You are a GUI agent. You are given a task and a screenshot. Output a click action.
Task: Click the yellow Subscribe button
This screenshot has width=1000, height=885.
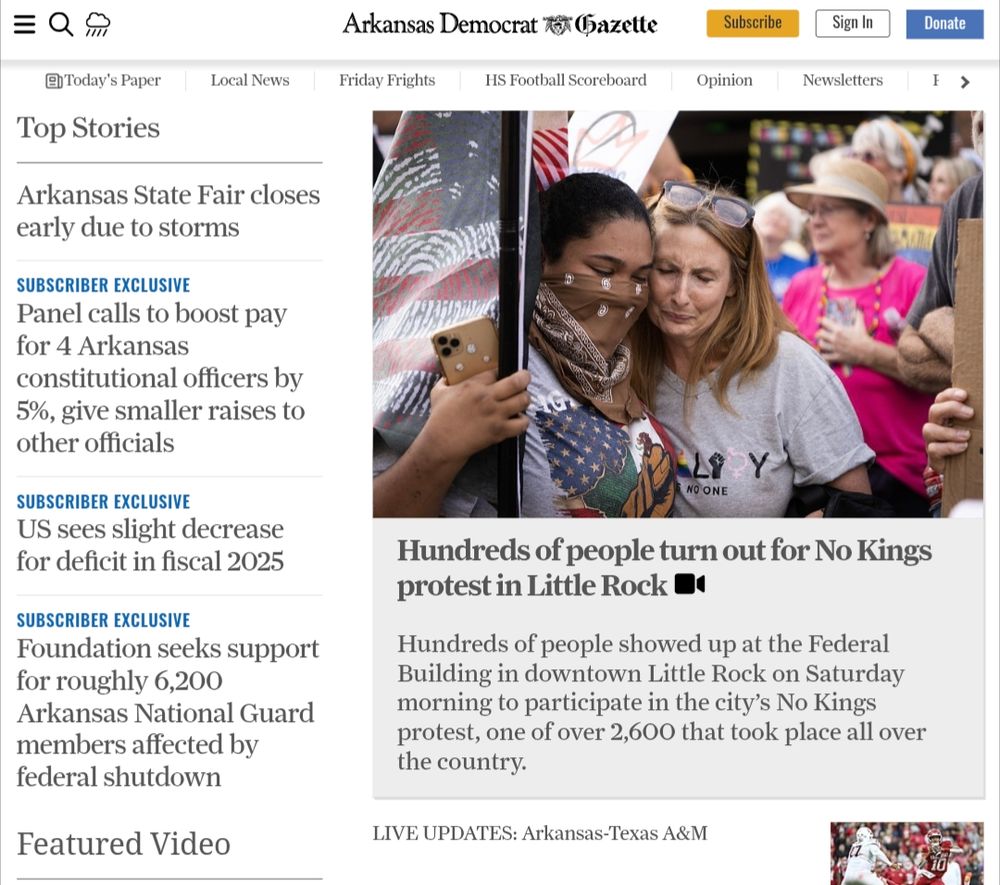coord(753,23)
